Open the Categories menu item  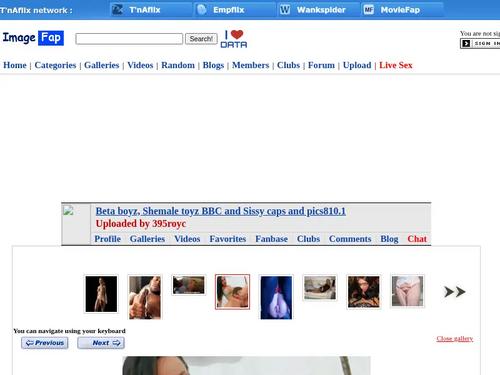pos(55,65)
